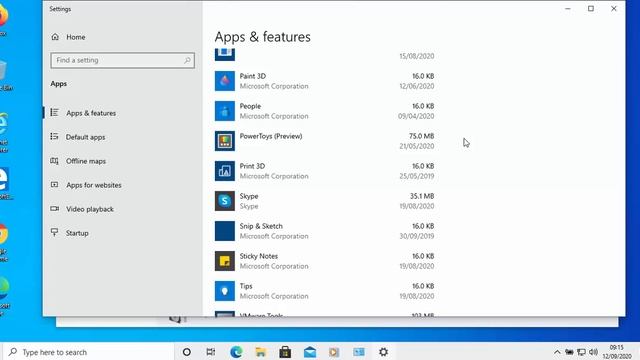Click the Find a setting search box
The image size is (640, 360).
click(x=122, y=60)
